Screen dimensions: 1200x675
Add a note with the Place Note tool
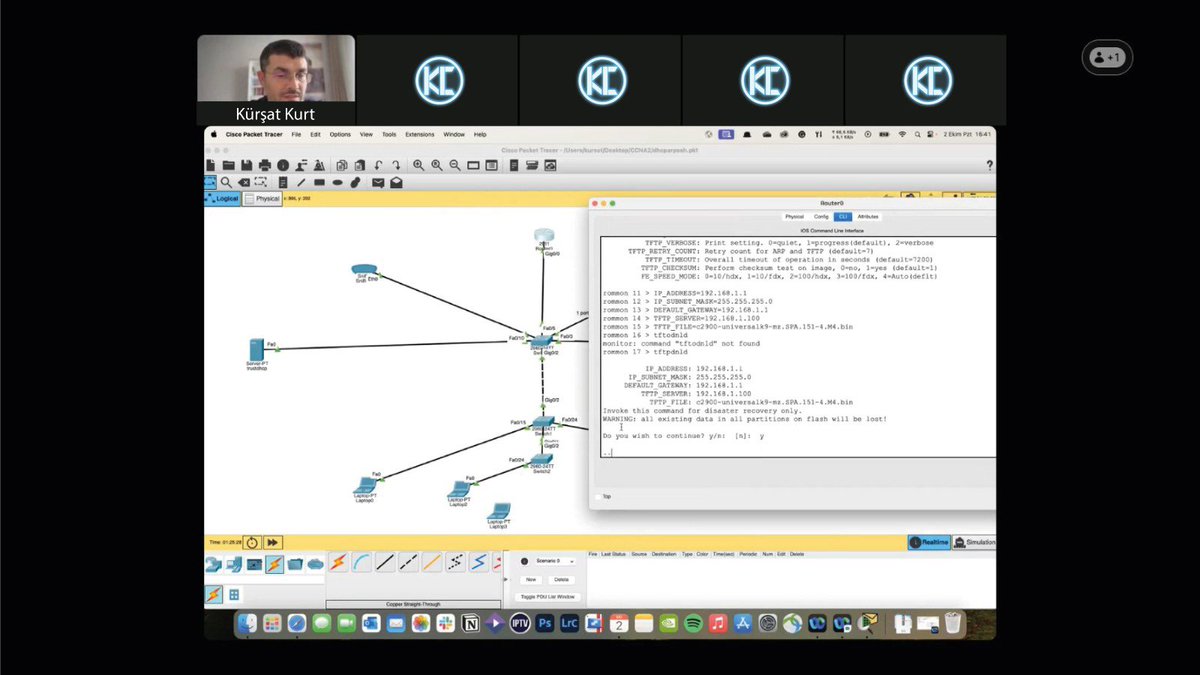[x=283, y=182]
